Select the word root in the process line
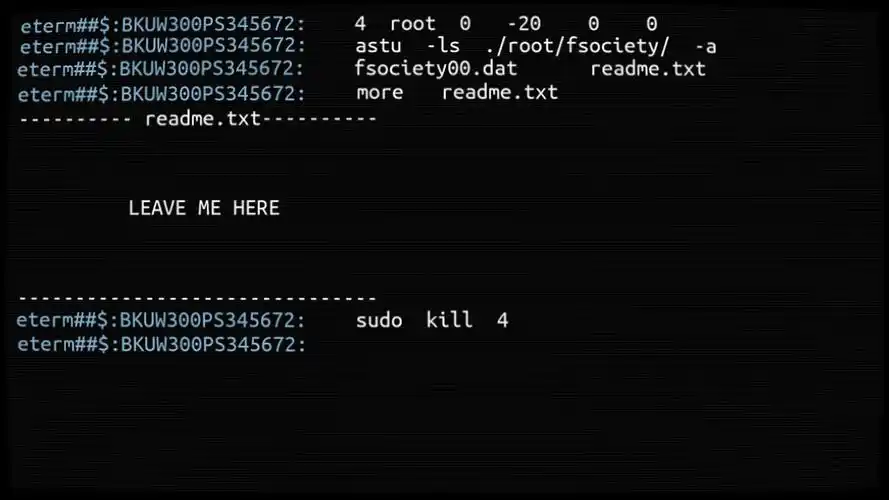The height and width of the screenshot is (500, 889). click(413, 24)
